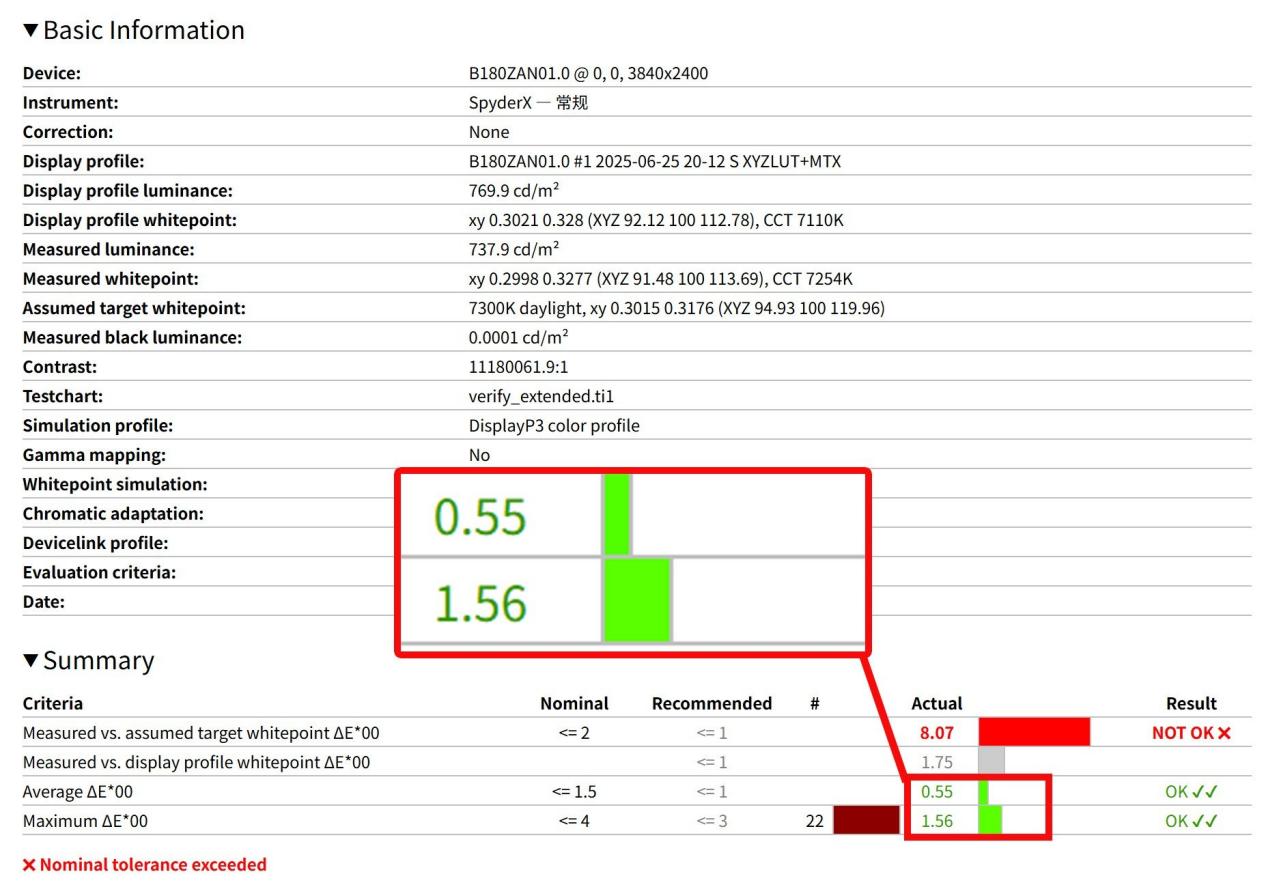Image resolution: width=1266 pixels, height=885 pixels.
Task: Click the small green bar beside 0.55 in Summary
Action: 983,792
